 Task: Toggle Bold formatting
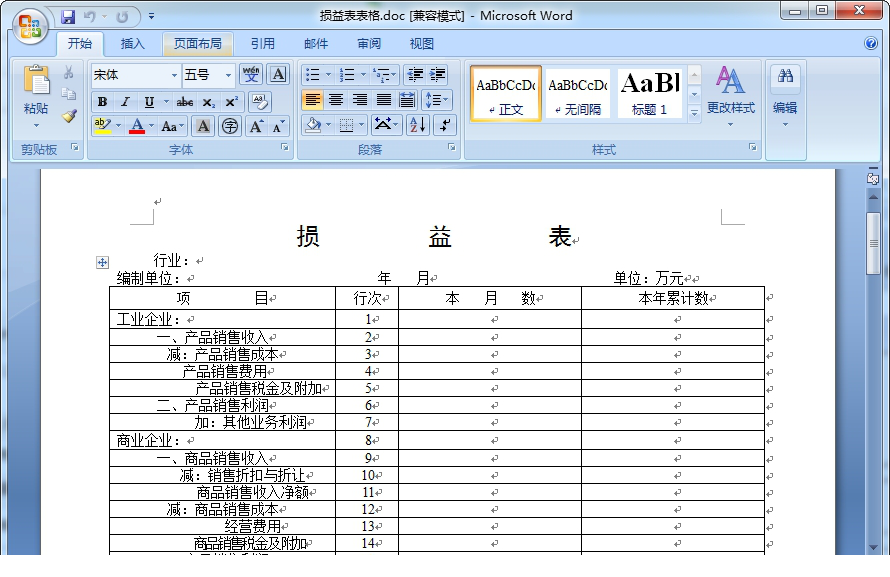point(102,102)
